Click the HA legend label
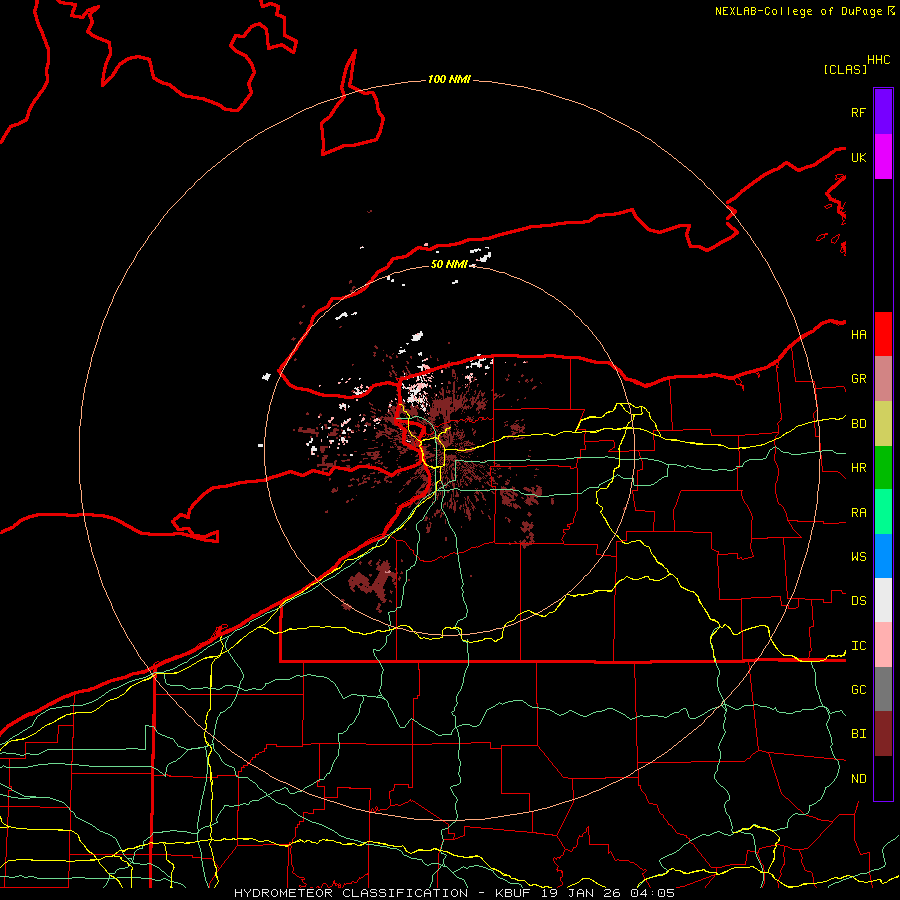900x900 pixels. [858, 334]
